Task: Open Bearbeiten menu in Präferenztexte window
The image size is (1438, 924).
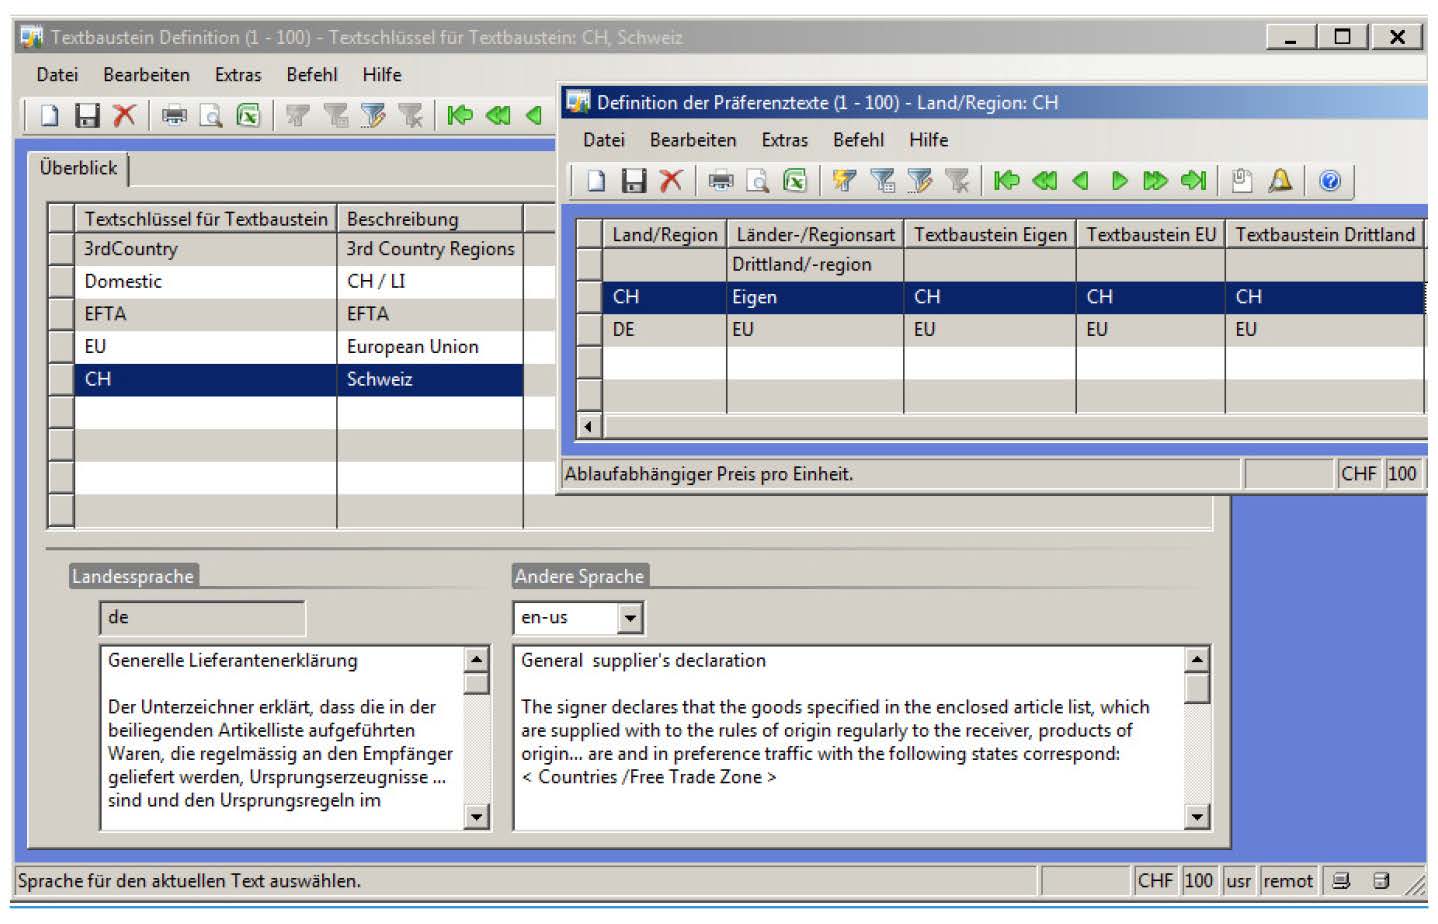Action: coord(693,140)
